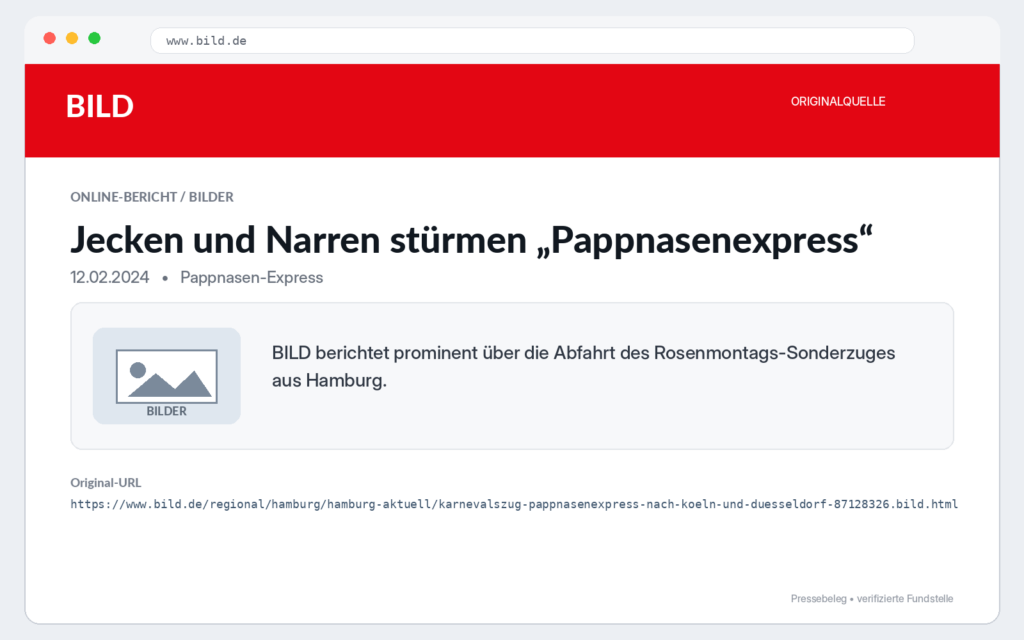Click the 'ONLINE-BERICHT / BILDER' category label
1024x640 pixels.
pyautogui.click(x=152, y=197)
